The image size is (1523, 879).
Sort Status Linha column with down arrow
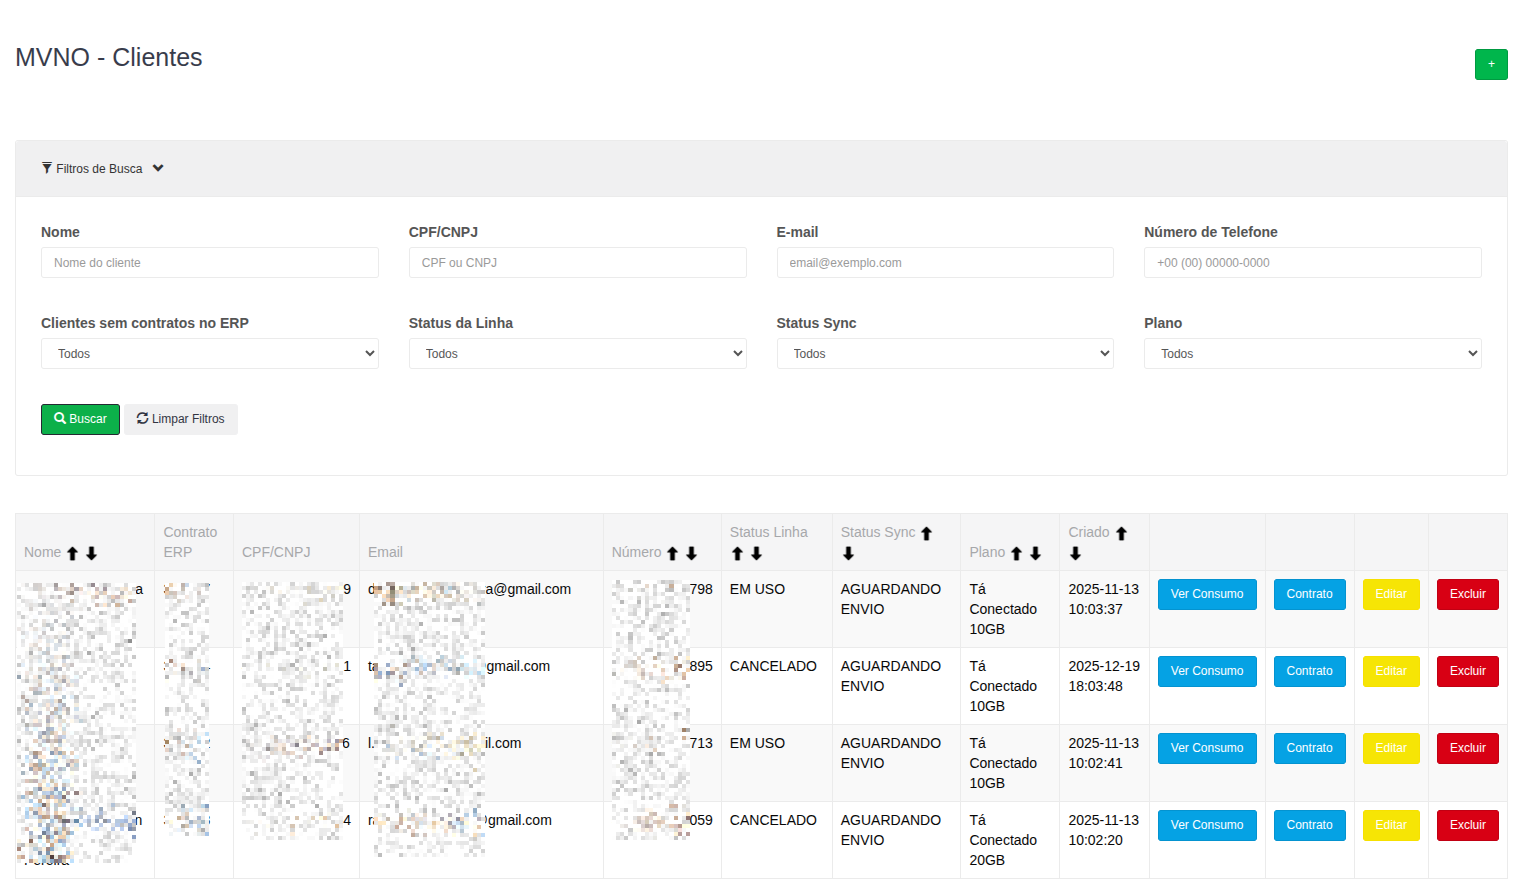(x=756, y=553)
